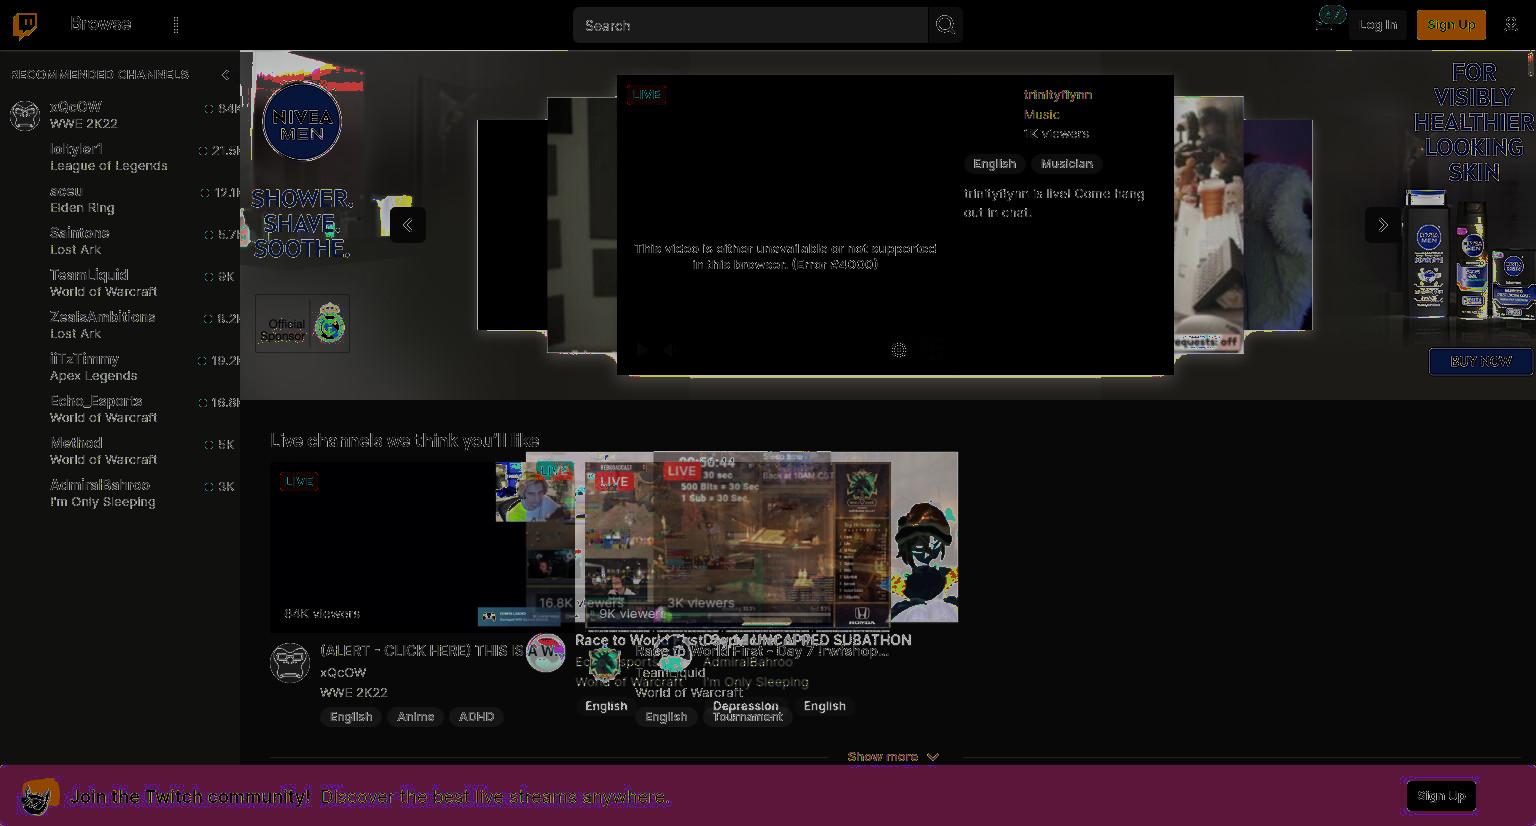Open xQcOW avatar in sidebar
Viewport: 1536px width, 826px height.
click(25, 115)
